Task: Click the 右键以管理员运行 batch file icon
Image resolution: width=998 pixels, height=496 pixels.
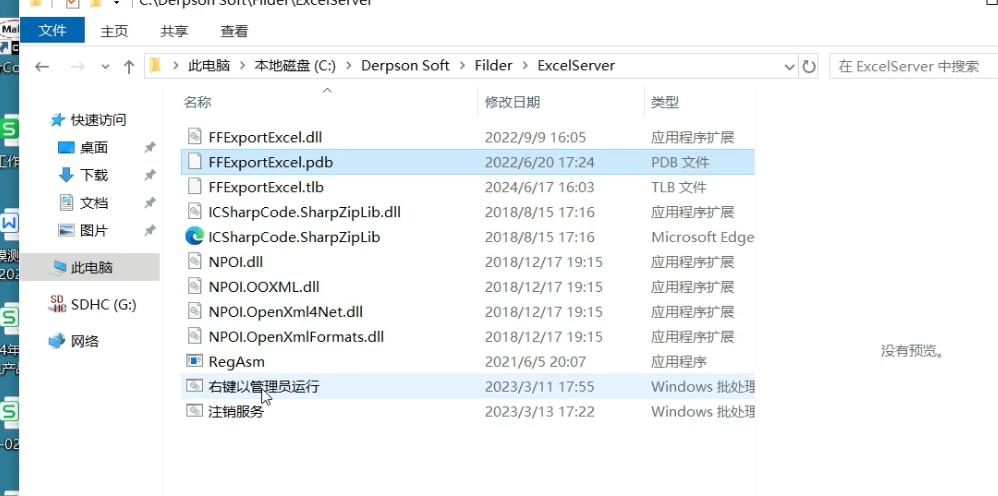Action: tap(194, 386)
